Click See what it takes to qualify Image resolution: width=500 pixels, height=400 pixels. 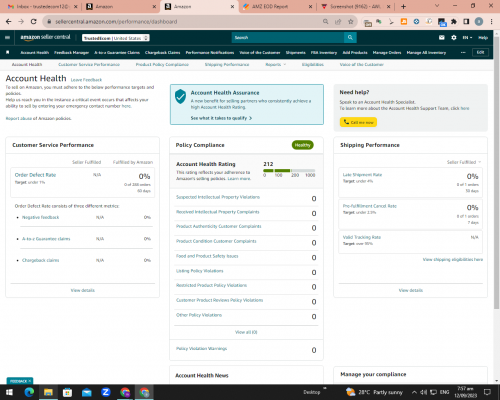[221, 118]
